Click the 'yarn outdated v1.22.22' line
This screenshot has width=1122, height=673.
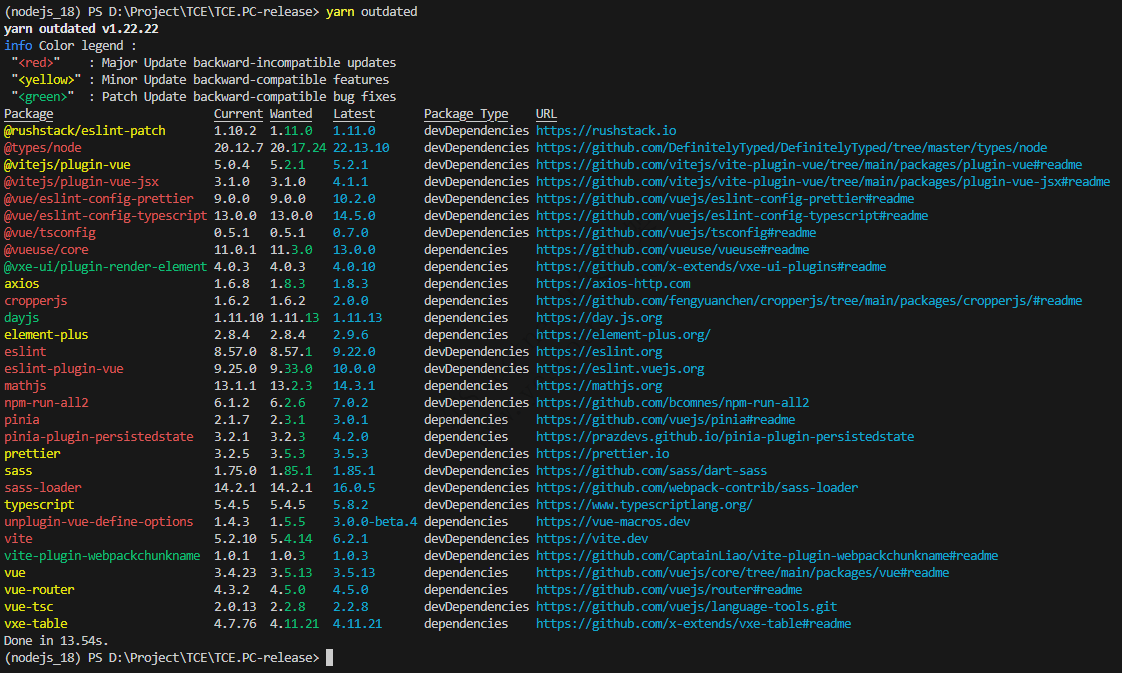[x=82, y=29]
